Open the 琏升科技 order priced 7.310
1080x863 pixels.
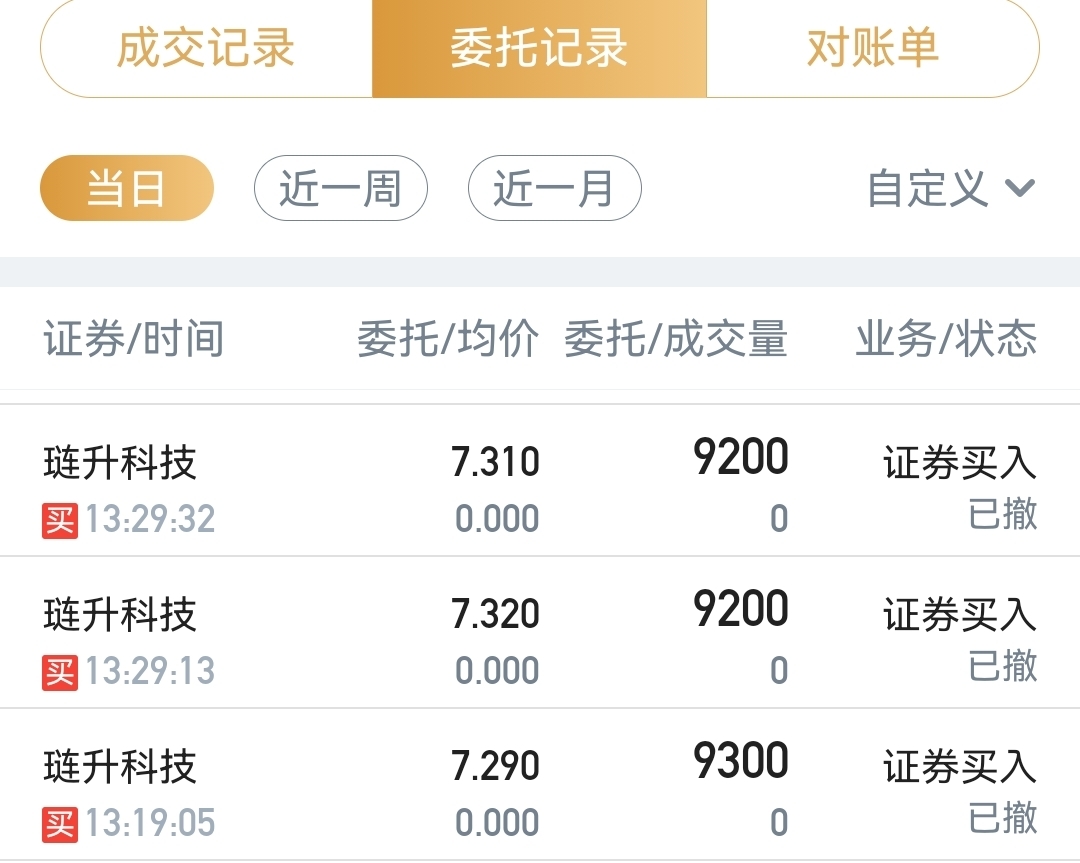540,481
